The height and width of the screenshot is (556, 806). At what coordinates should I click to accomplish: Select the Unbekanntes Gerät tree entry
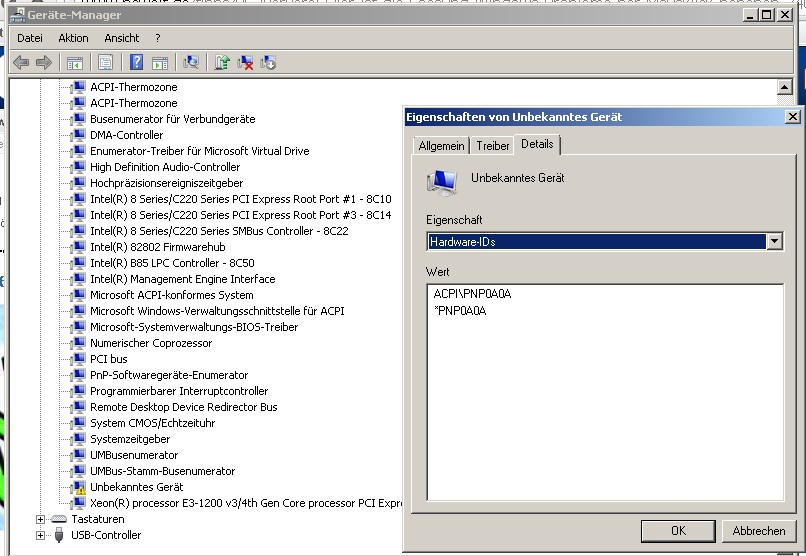pos(137,487)
